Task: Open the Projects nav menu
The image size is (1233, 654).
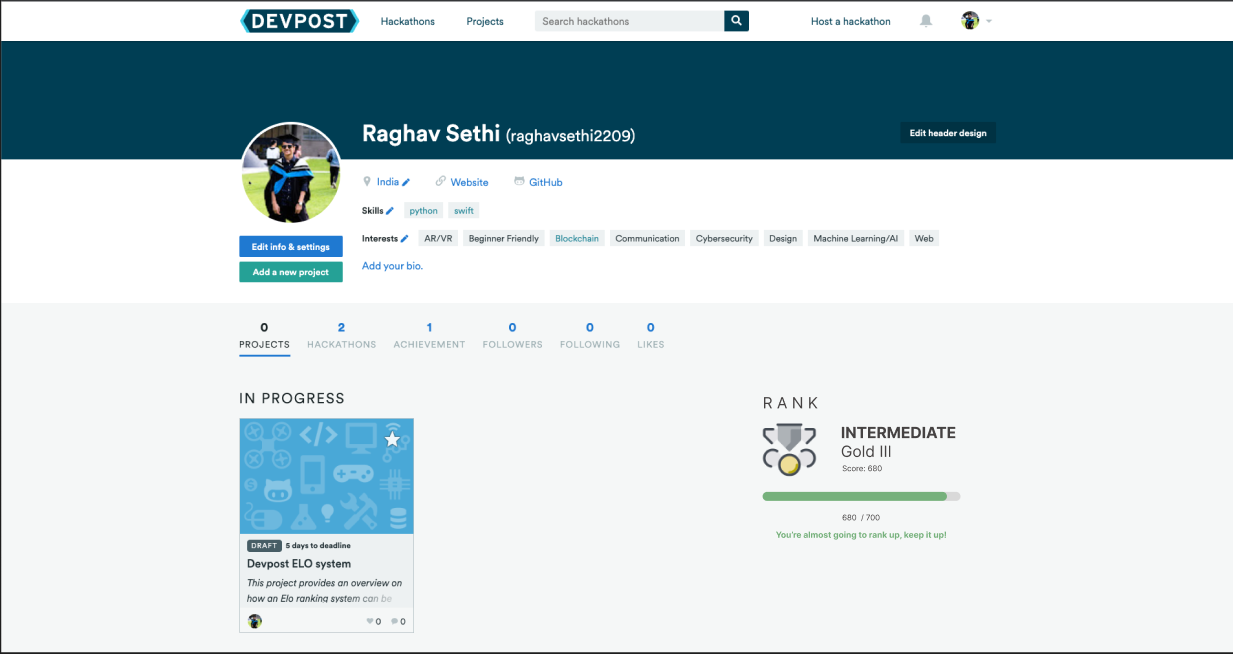Action: tap(485, 21)
